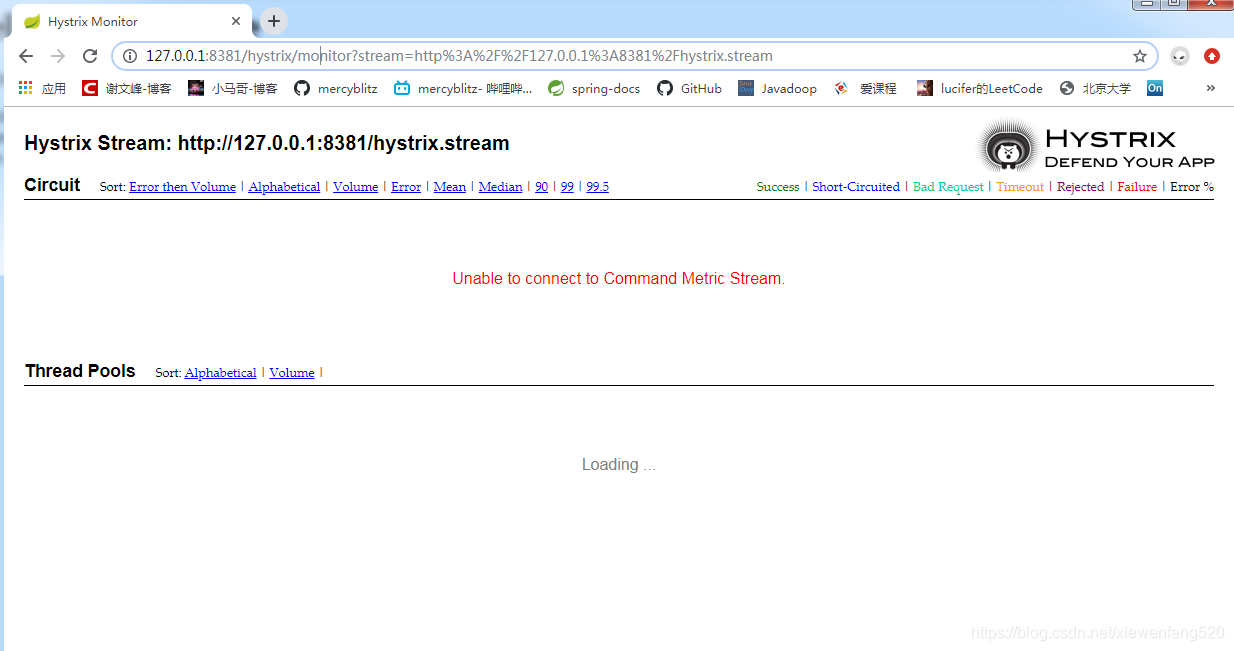Sort thread pools by Volume
The height and width of the screenshot is (651, 1234).
click(x=292, y=373)
